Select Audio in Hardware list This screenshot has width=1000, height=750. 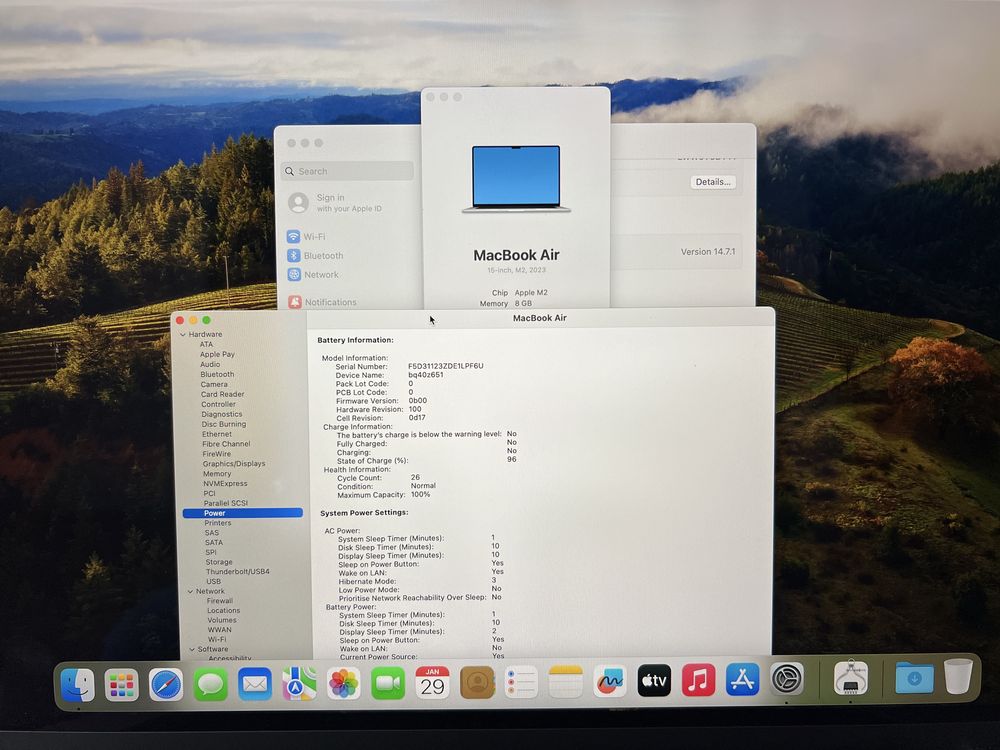(x=210, y=364)
